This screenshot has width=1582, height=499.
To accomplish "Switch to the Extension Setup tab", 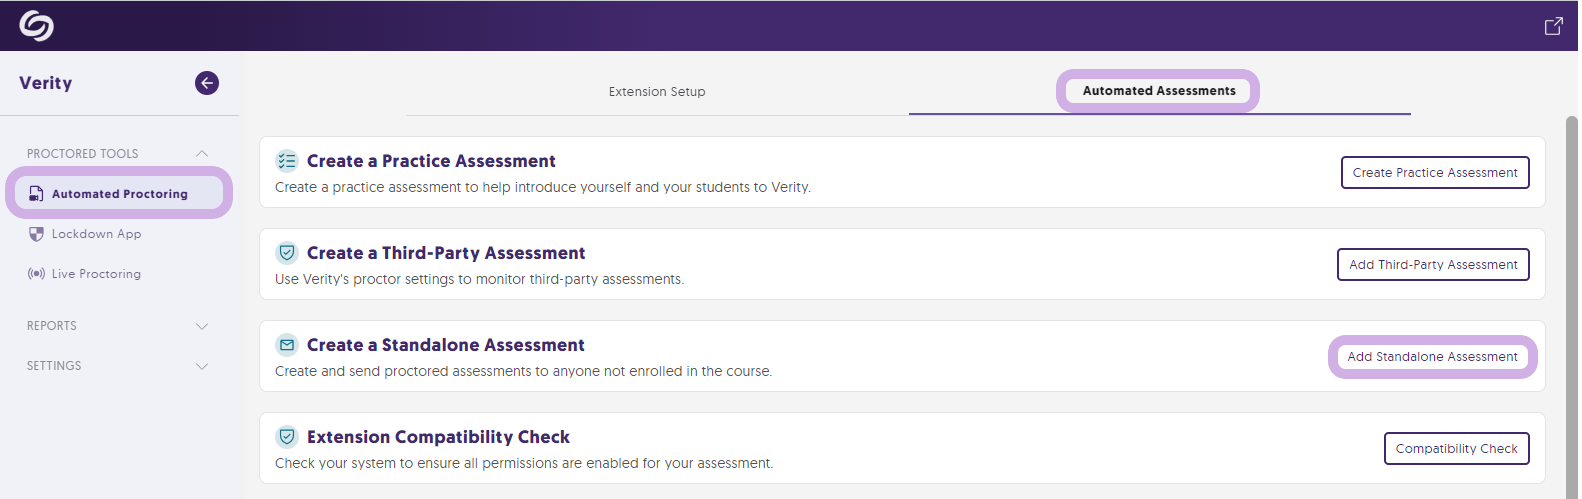I will point(657,92).
